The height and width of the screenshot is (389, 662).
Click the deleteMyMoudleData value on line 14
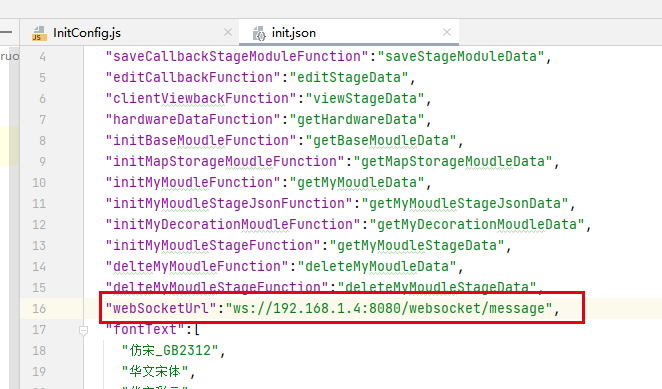(x=377, y=267)
